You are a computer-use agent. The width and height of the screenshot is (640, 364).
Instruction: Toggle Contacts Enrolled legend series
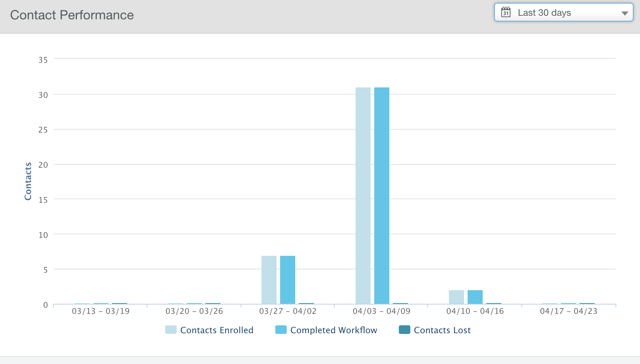coord(209,330)
